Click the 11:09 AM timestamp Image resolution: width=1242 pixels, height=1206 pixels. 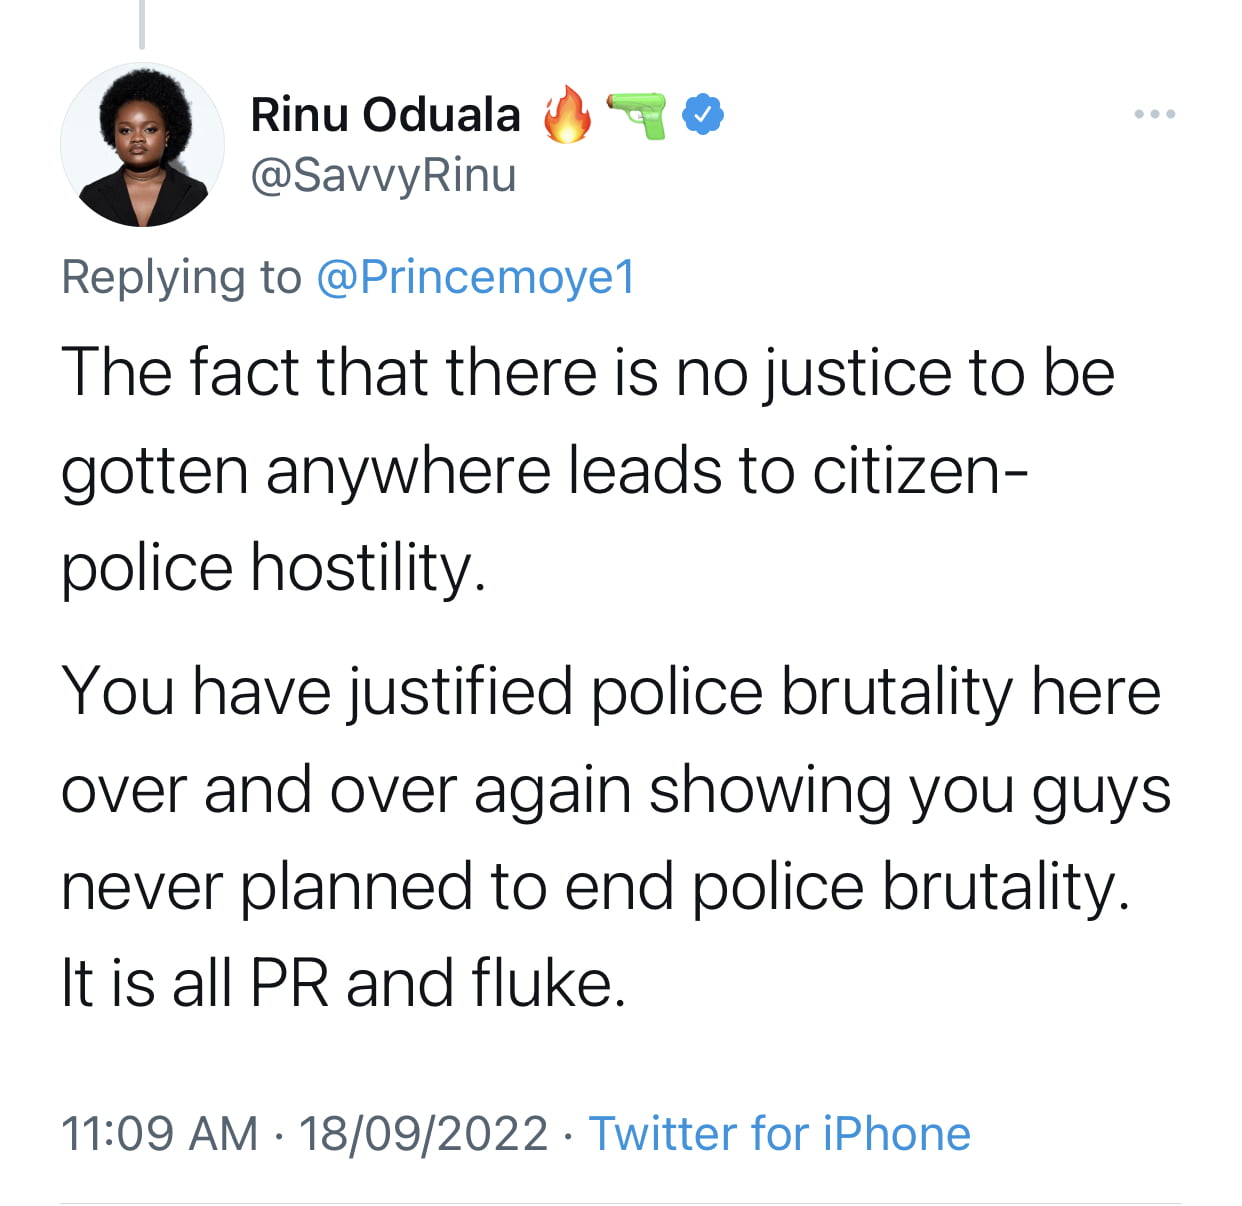pyautogui.click(x=160, y=1134)
